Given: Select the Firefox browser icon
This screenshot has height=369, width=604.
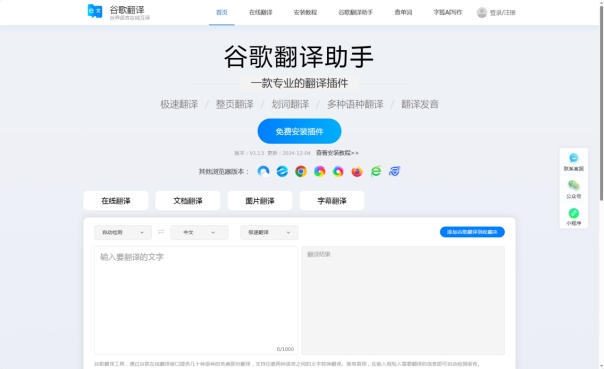Looking at the screenshot, I should pos(357,171).
